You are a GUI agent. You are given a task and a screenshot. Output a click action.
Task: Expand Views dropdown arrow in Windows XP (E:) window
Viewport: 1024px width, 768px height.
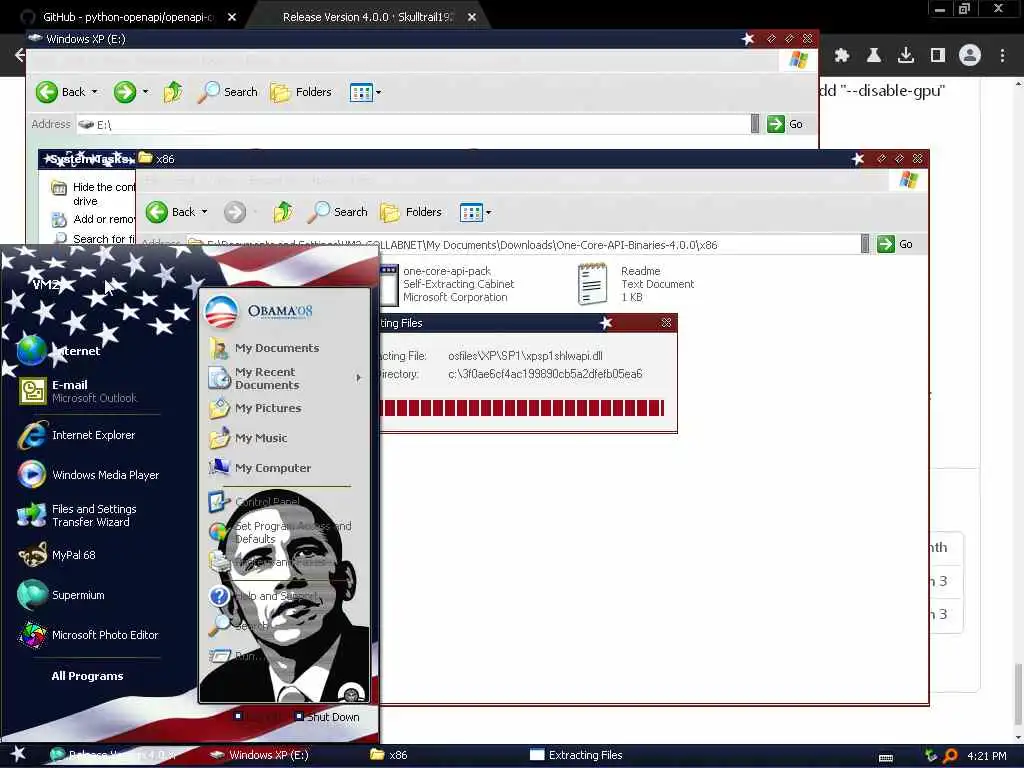click(x=378, y=93)
